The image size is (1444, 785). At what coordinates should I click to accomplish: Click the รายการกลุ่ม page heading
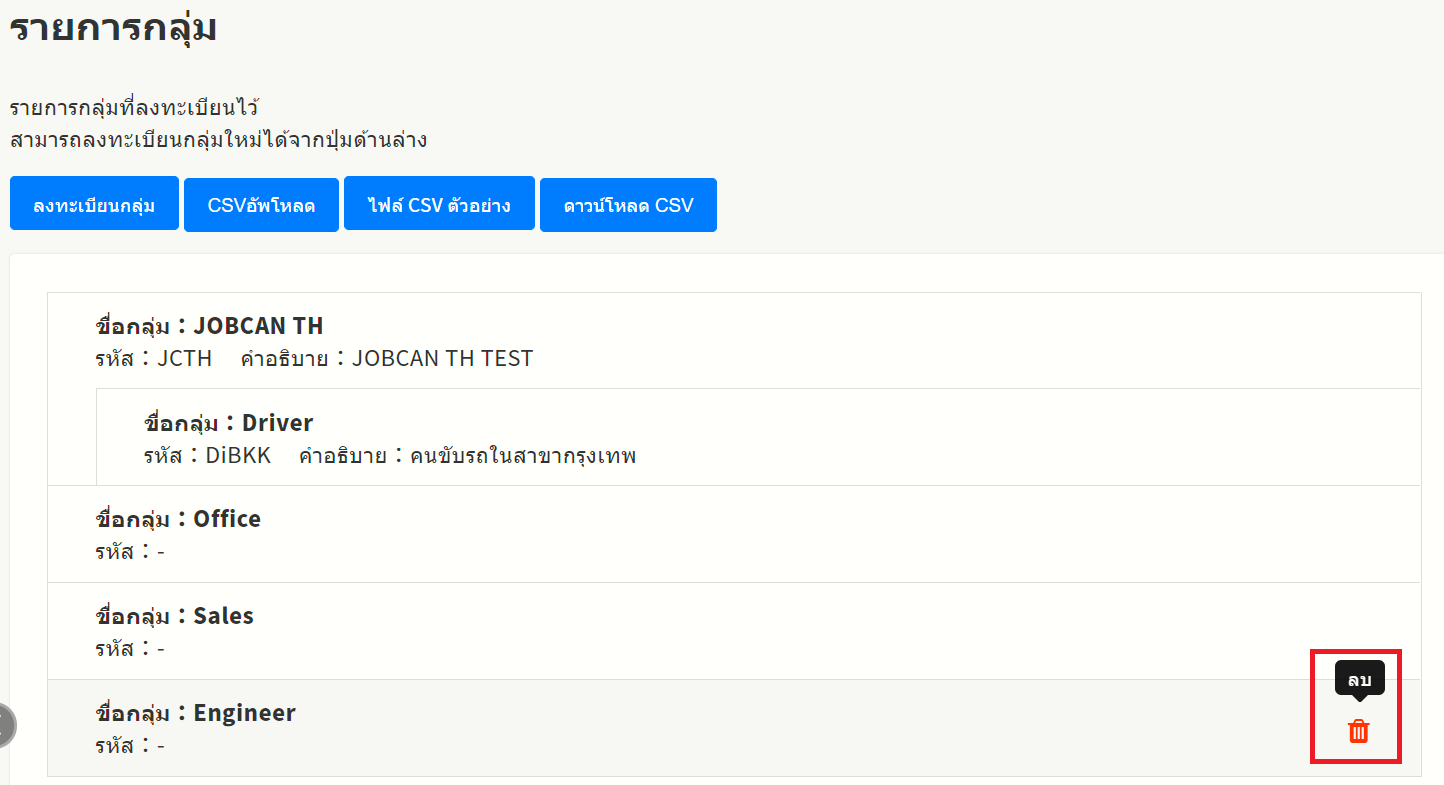[x=113, y=28]
